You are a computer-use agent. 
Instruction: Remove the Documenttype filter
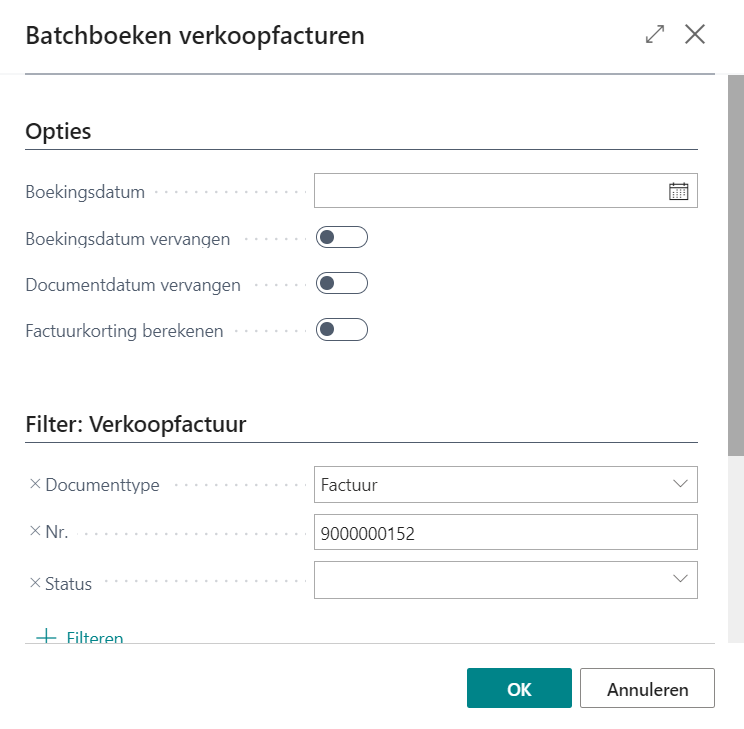[35, 484]
